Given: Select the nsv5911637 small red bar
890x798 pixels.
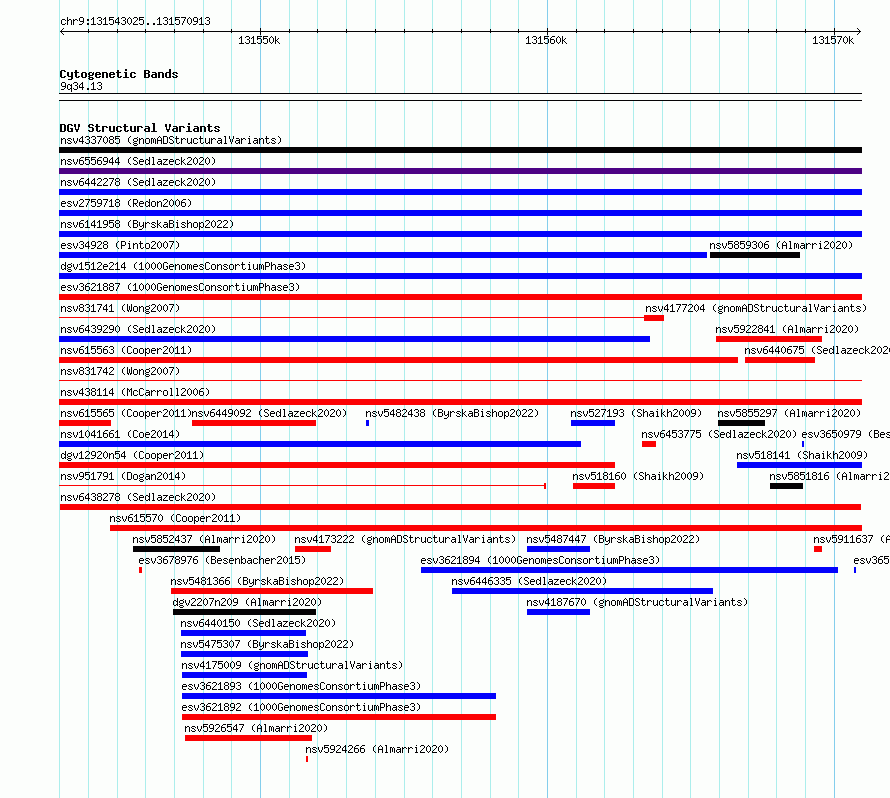Looking at the screenshot, I should [x=818, y=549].
